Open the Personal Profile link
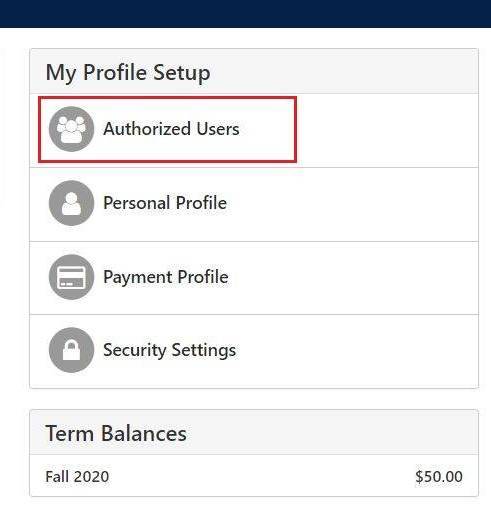The height and width of the screenshot is (509, 491). 165,203
